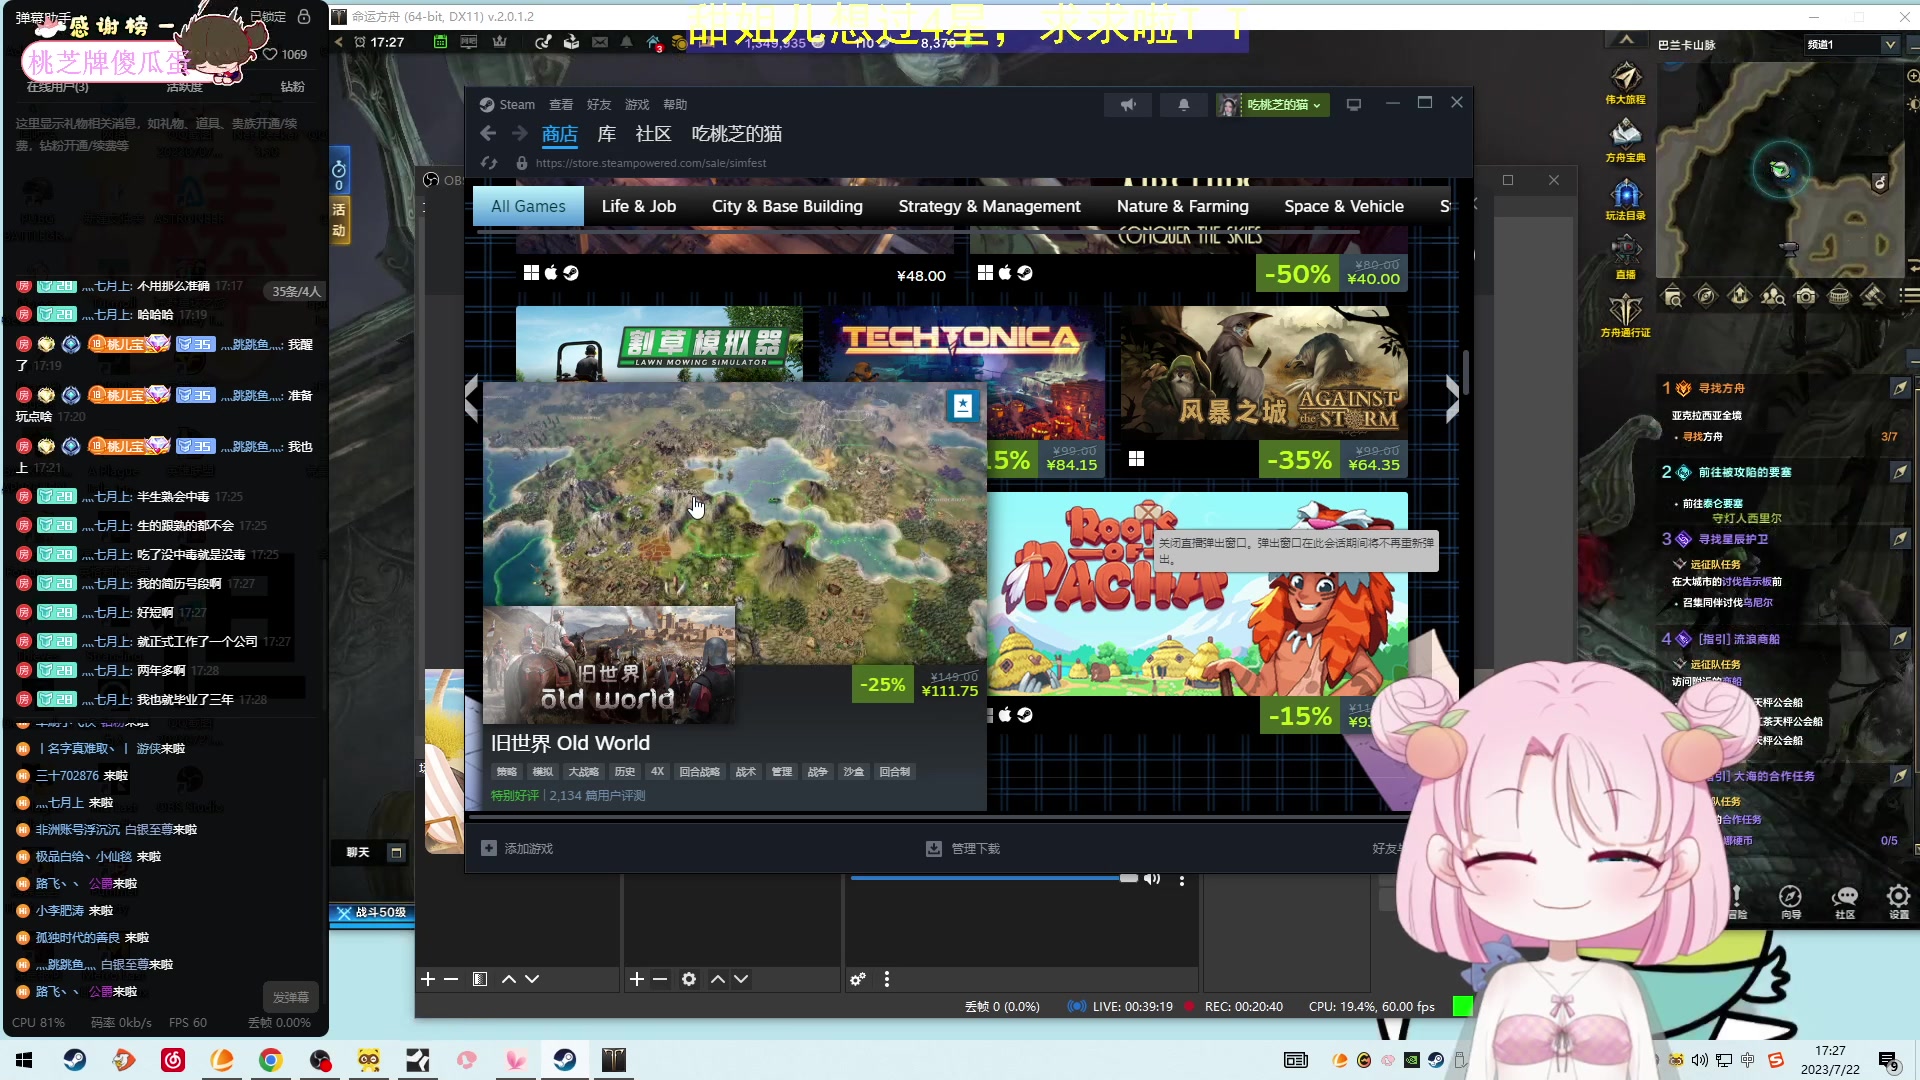
Task: Open Chrome from the taskbar
Action: (270, 1060)
